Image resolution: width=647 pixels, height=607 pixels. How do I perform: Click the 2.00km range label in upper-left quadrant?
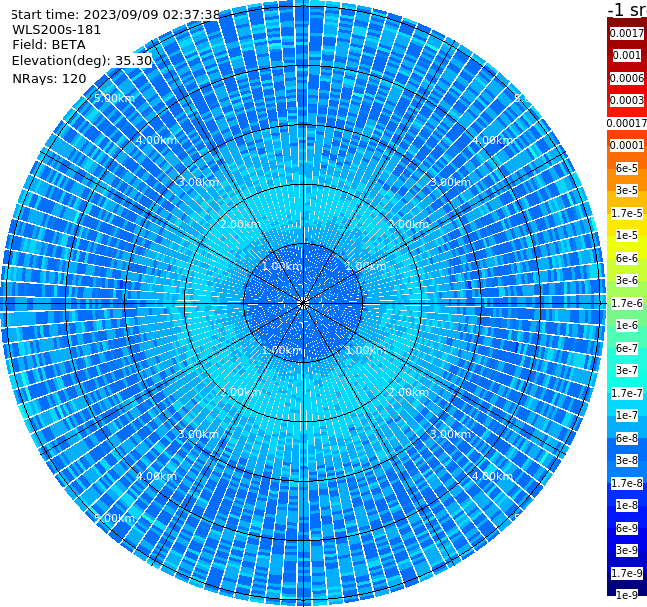coord(240,224)
